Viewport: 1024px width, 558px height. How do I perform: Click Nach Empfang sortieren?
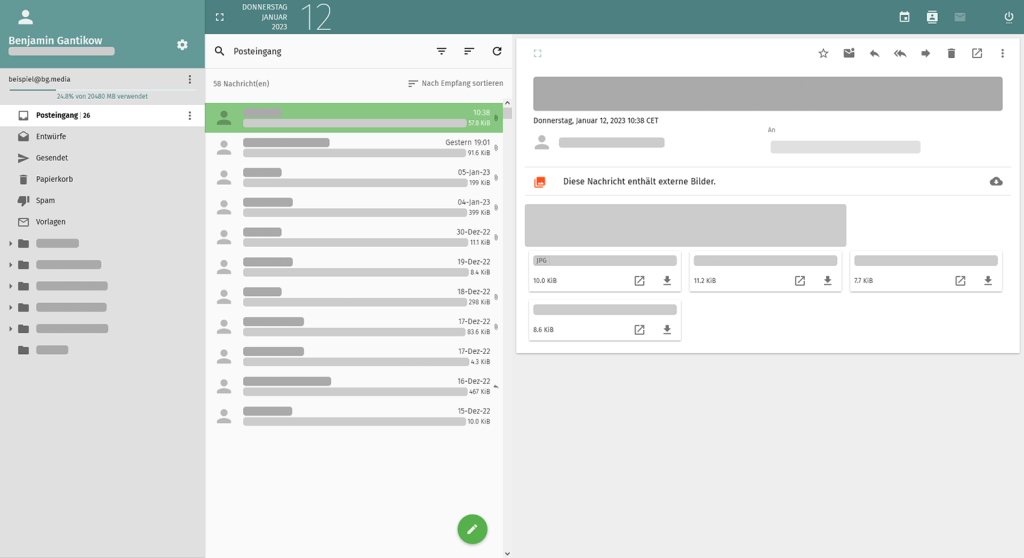point(455,84)
